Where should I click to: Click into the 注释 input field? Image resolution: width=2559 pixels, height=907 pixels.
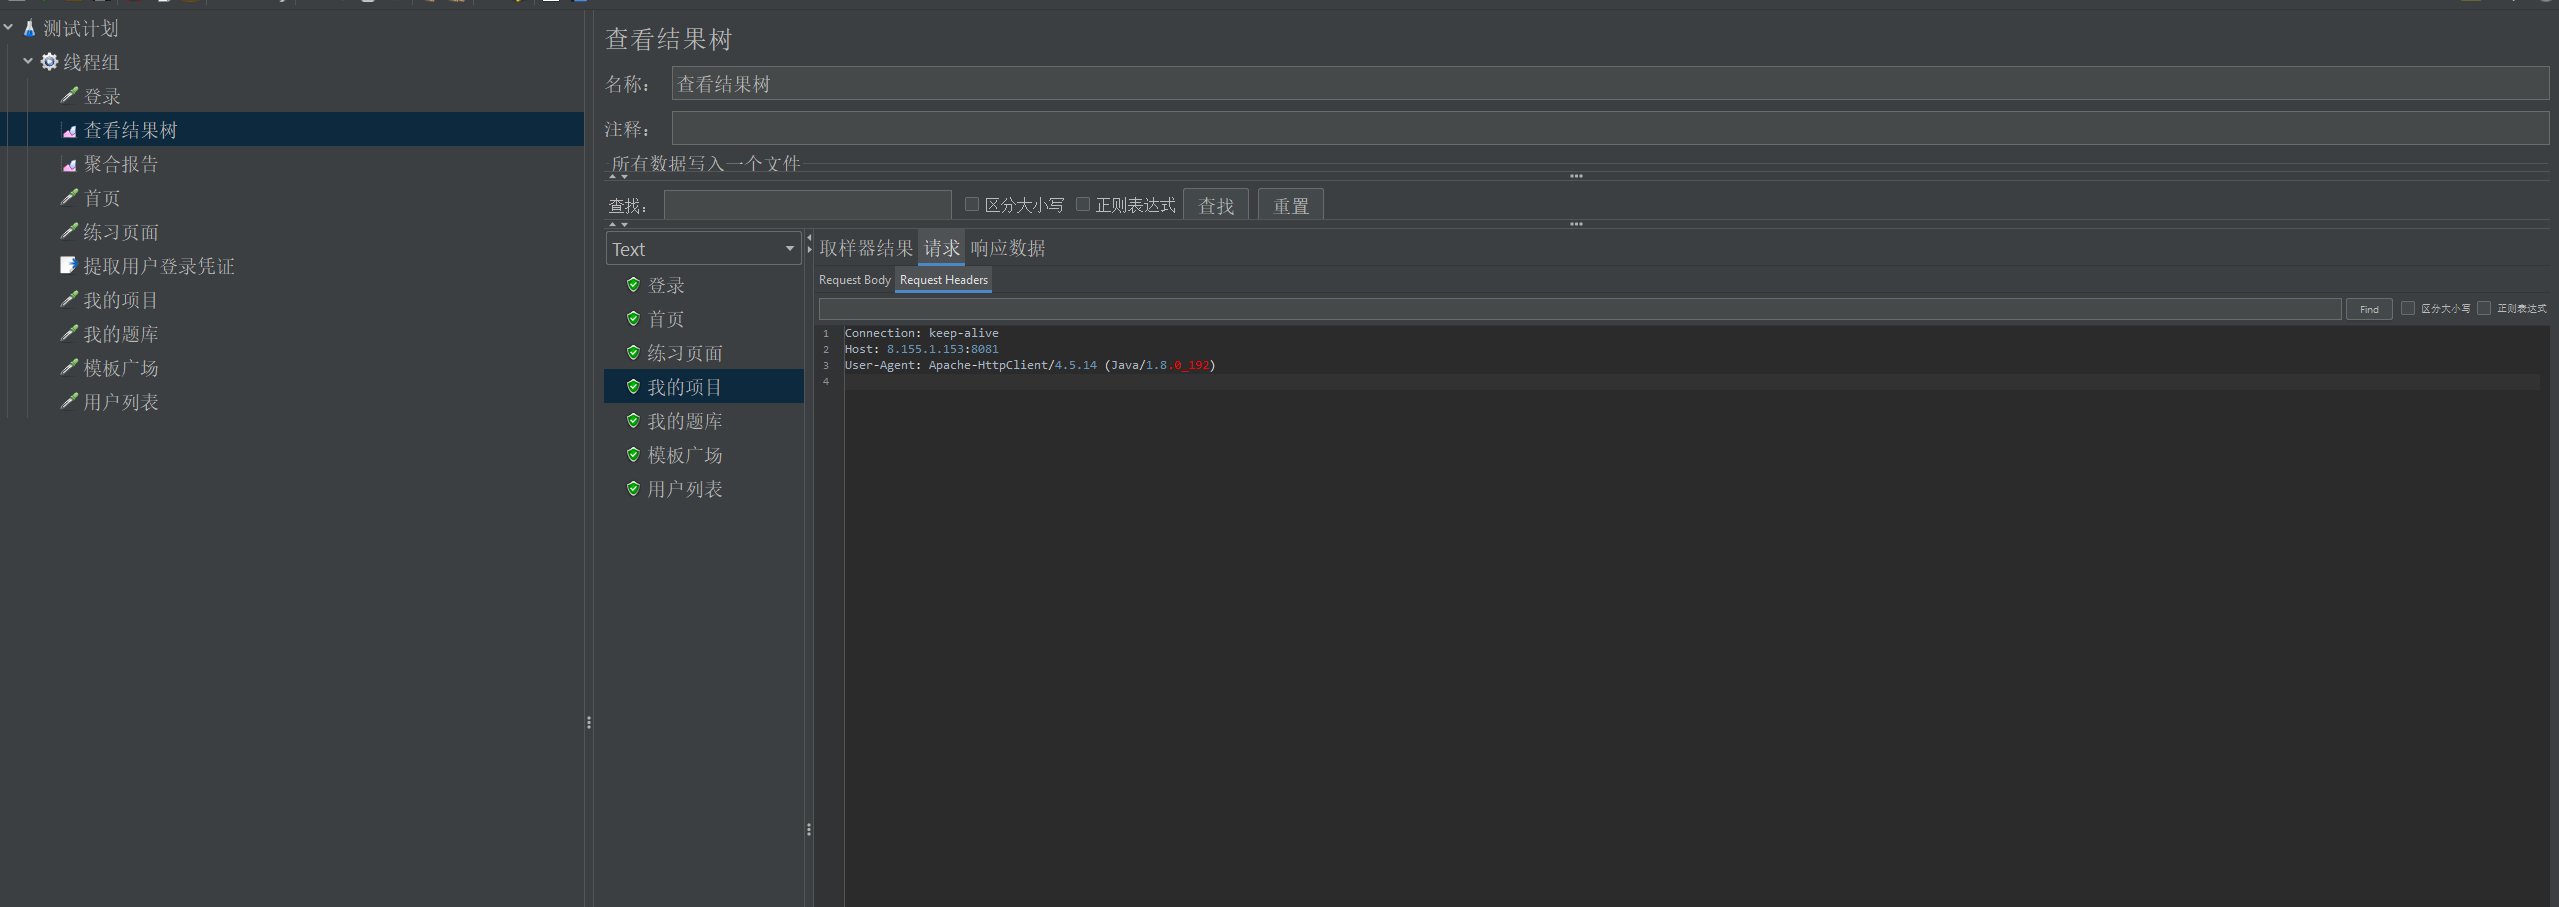click(1610, 128)
